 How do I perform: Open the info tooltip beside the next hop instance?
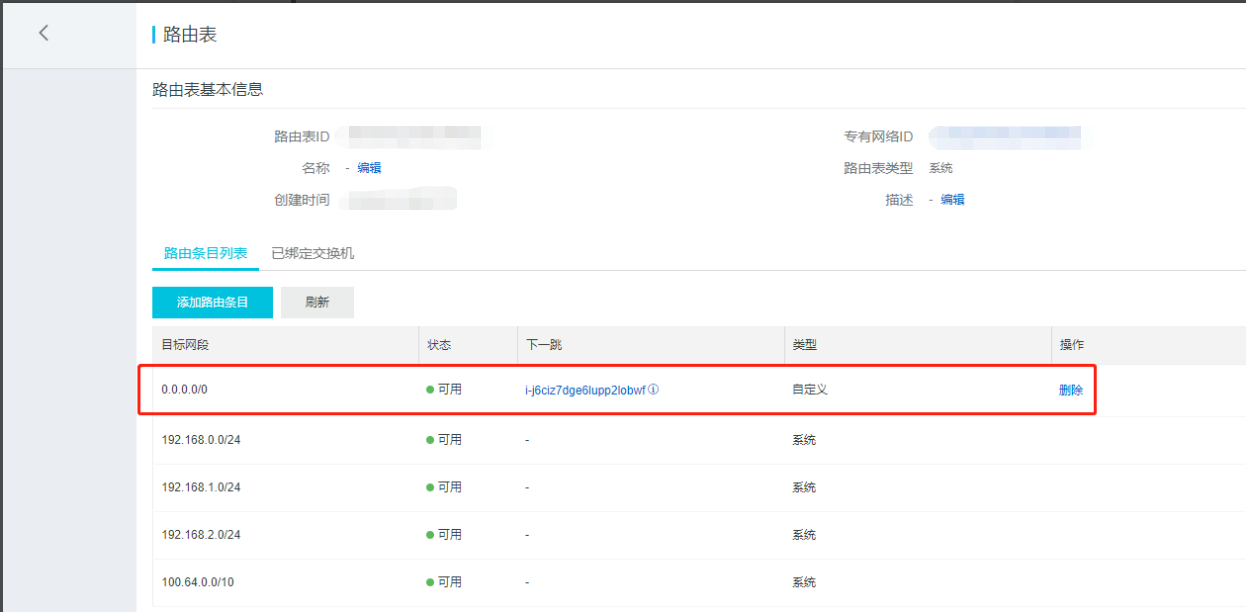click(654, 390)
